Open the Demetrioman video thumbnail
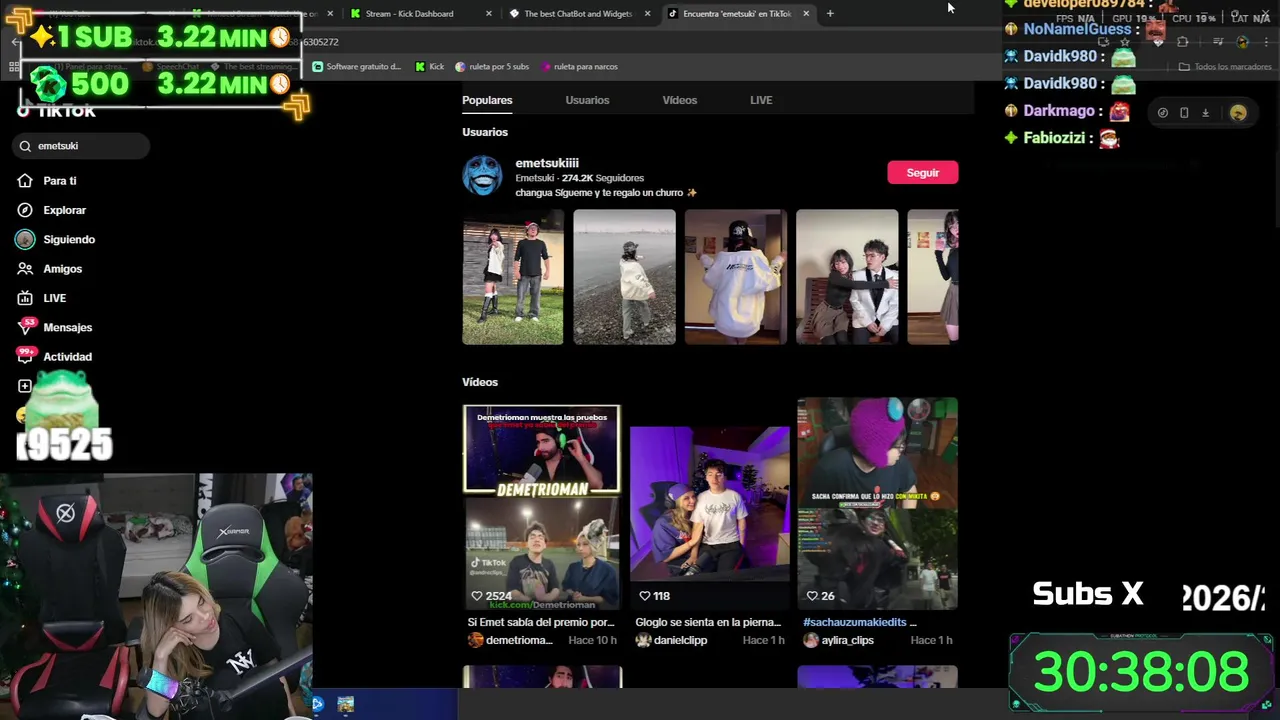 point(542,506)
